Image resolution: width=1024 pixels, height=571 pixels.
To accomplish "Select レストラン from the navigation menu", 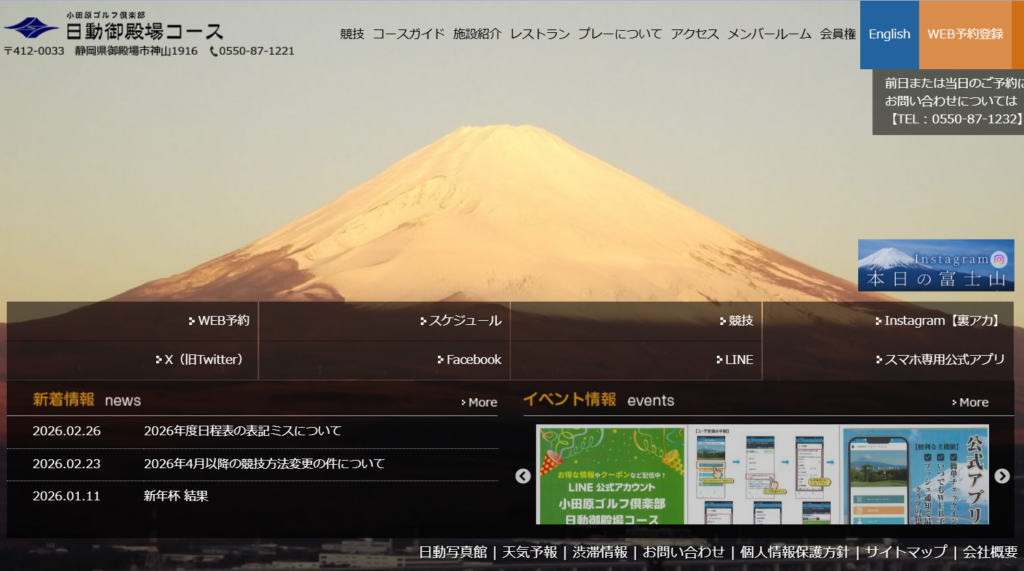I will 540,34.
